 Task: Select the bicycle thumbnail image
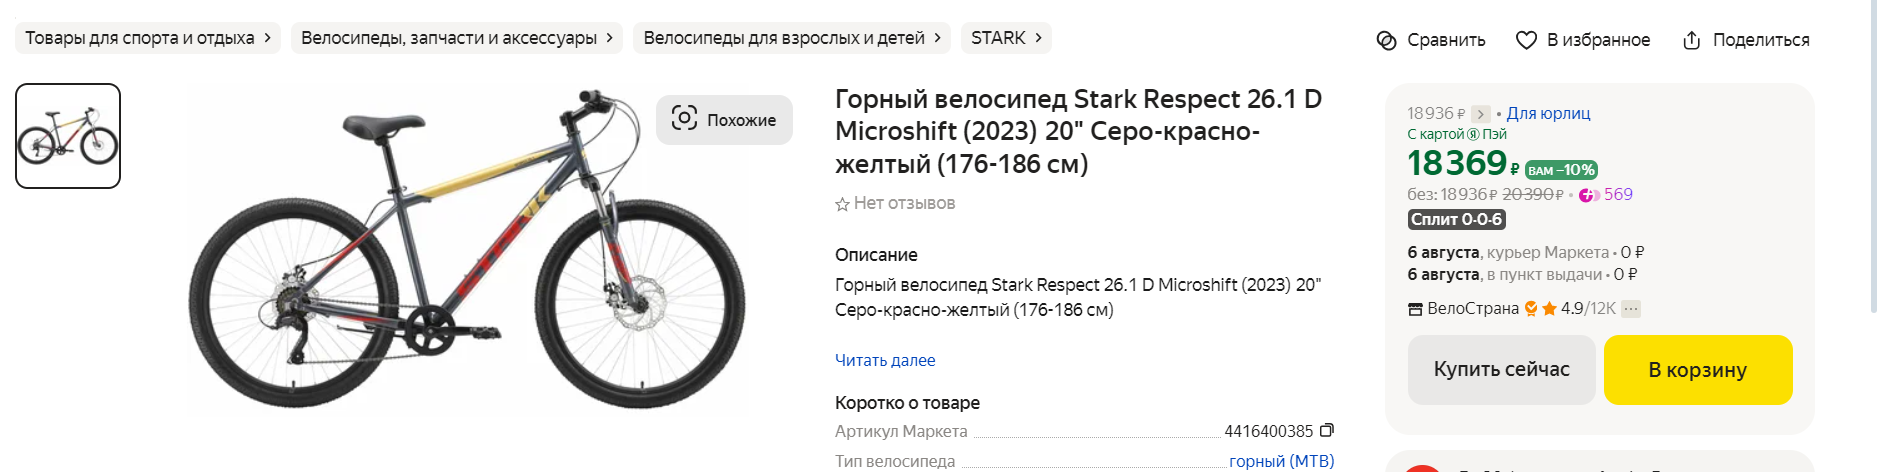click(68, 136)
